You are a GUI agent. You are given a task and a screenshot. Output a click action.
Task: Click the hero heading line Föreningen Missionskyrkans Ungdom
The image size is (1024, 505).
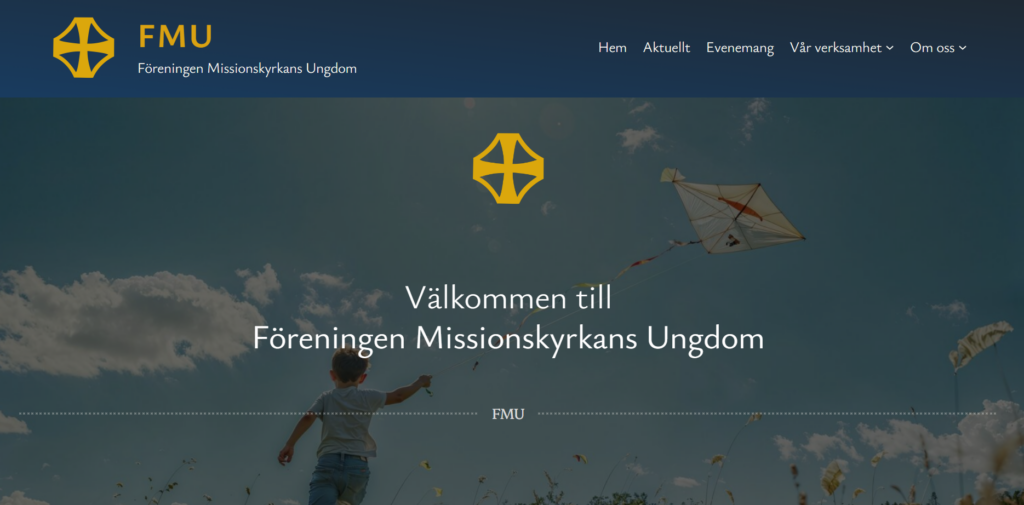[x=508, y=338]
